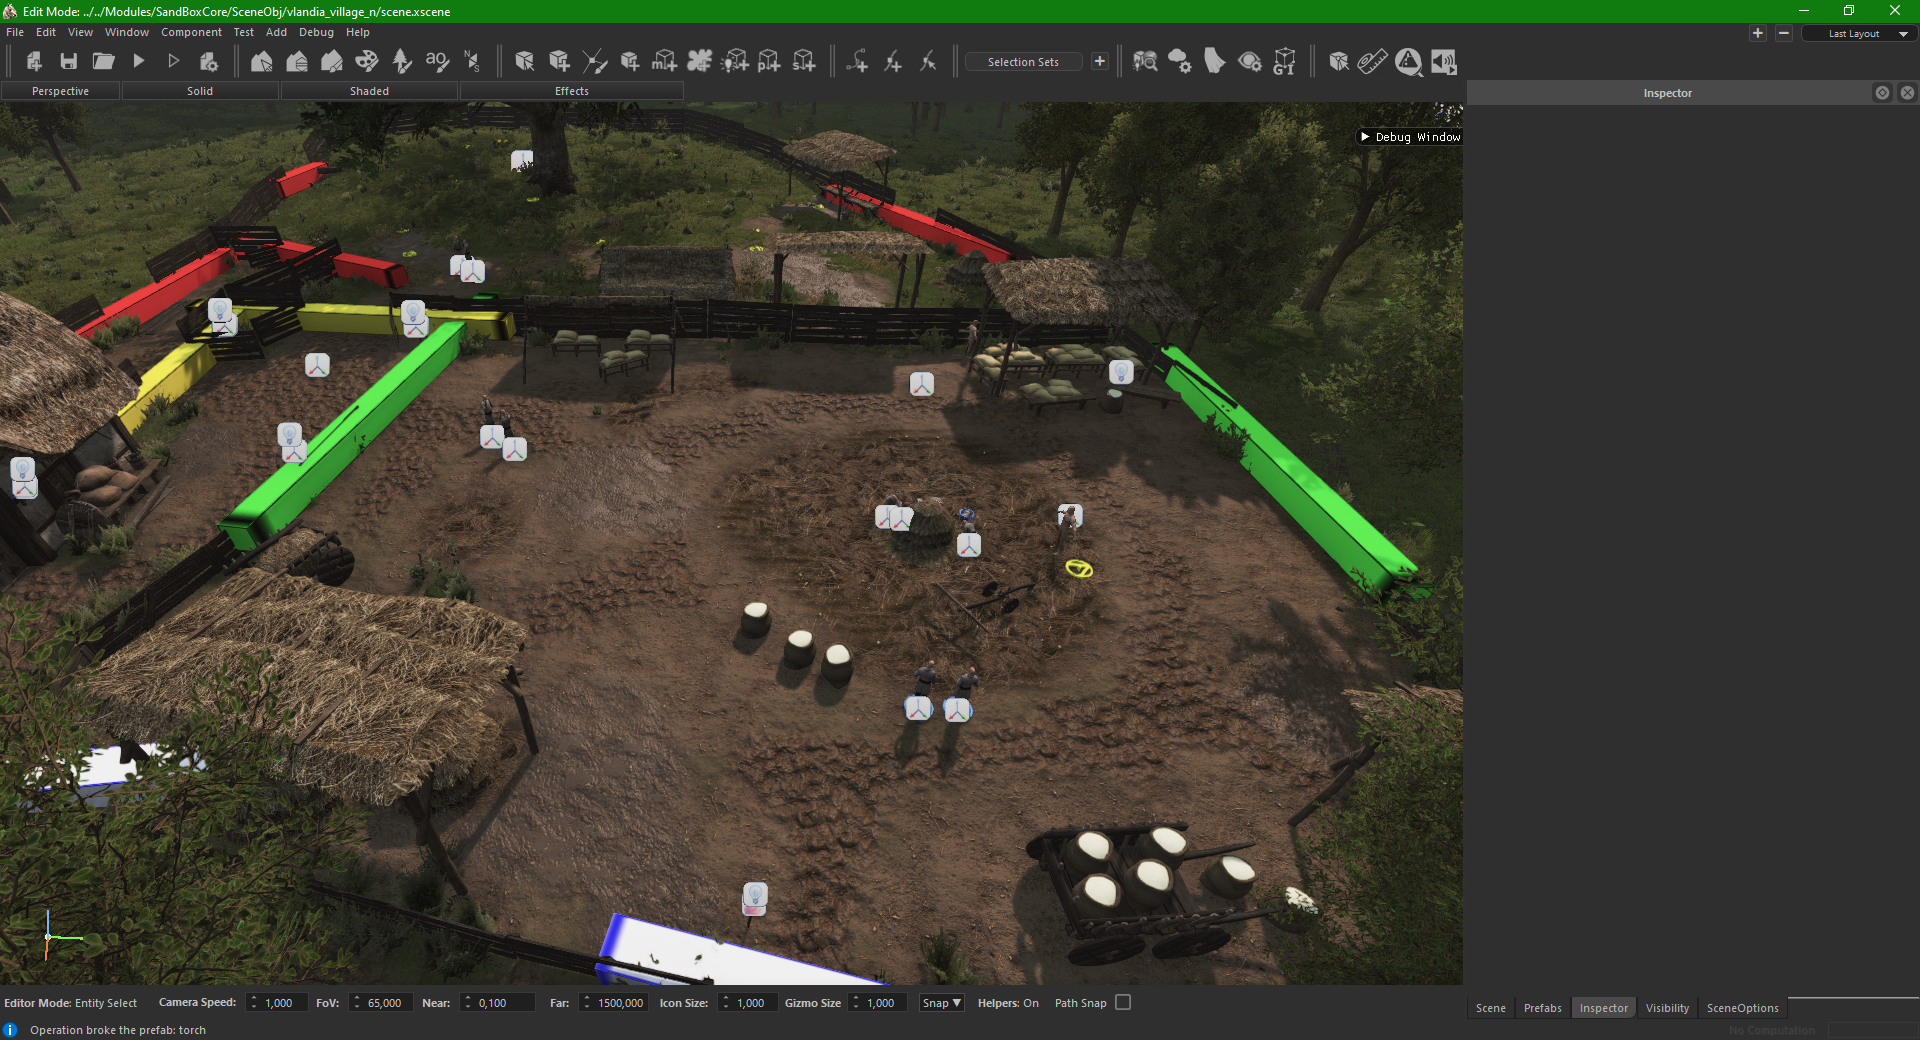The width and height of the screenshot is (1920, 1040).
Task: Switch to the Visibility tab
Action: pos(1667,1008)
